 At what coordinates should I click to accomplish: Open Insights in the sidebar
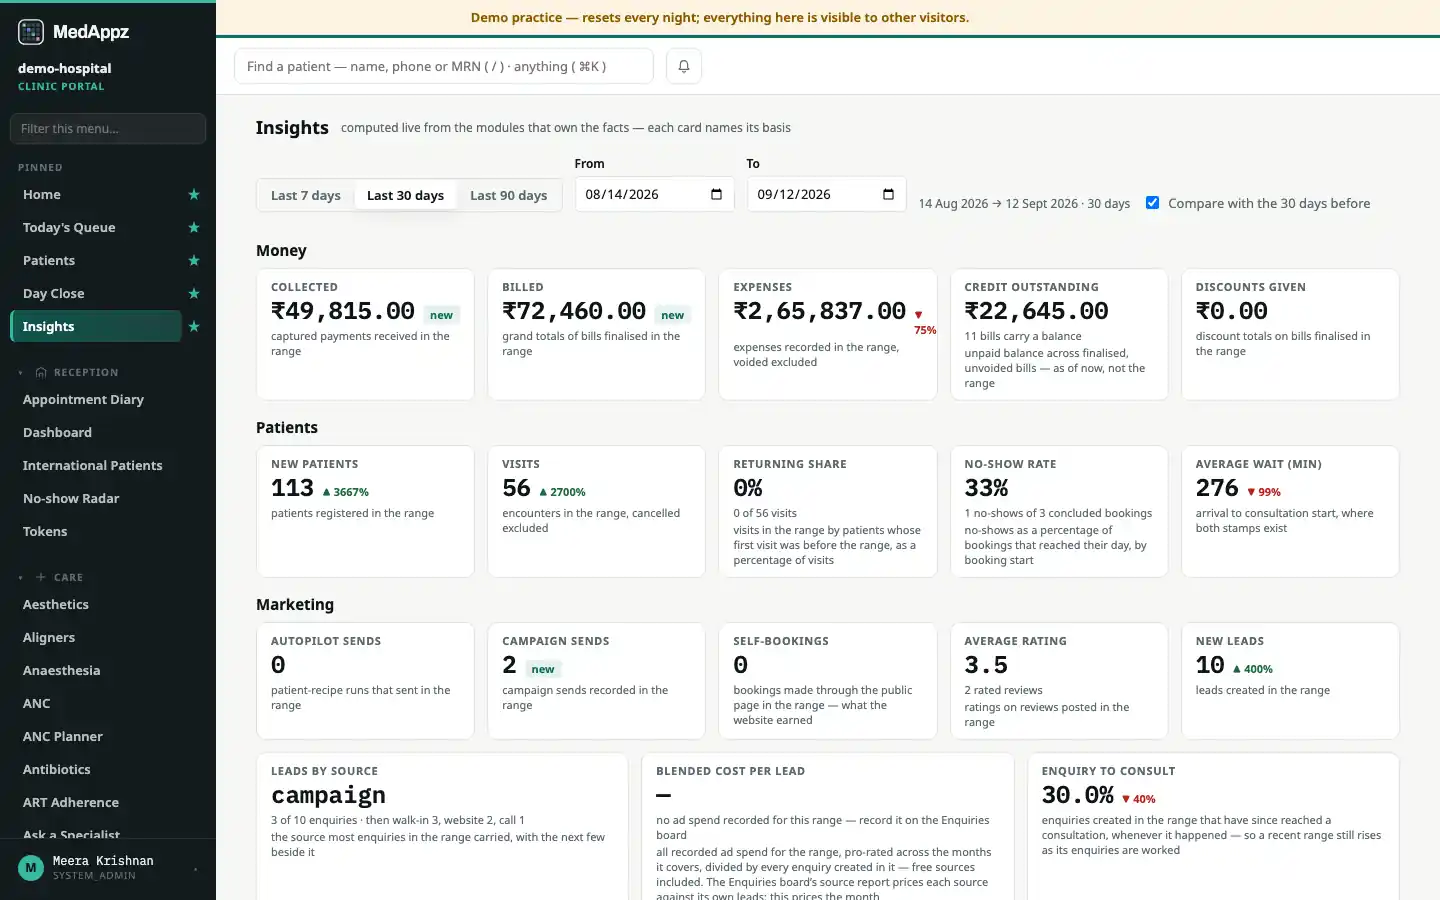[x=96, y=326]
